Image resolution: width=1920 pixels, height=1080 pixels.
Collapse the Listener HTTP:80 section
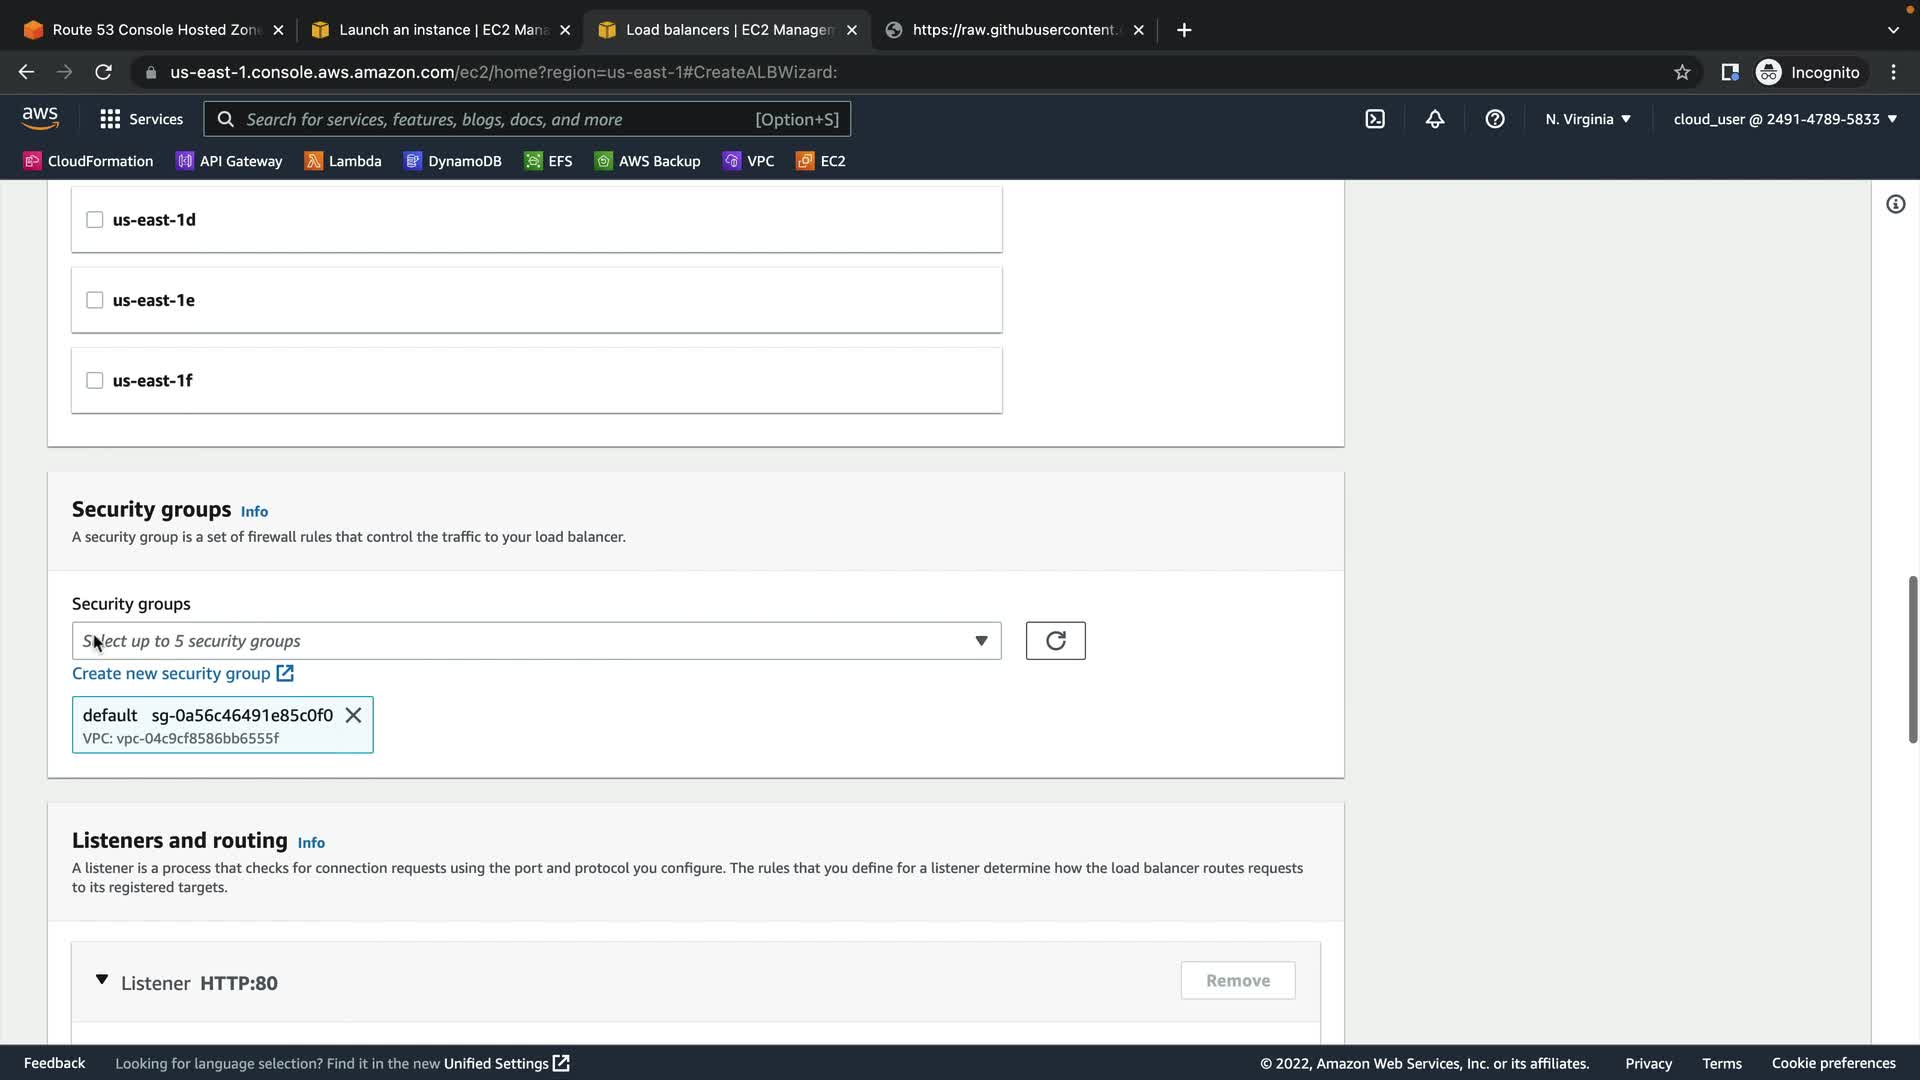[x=102, y=981]
